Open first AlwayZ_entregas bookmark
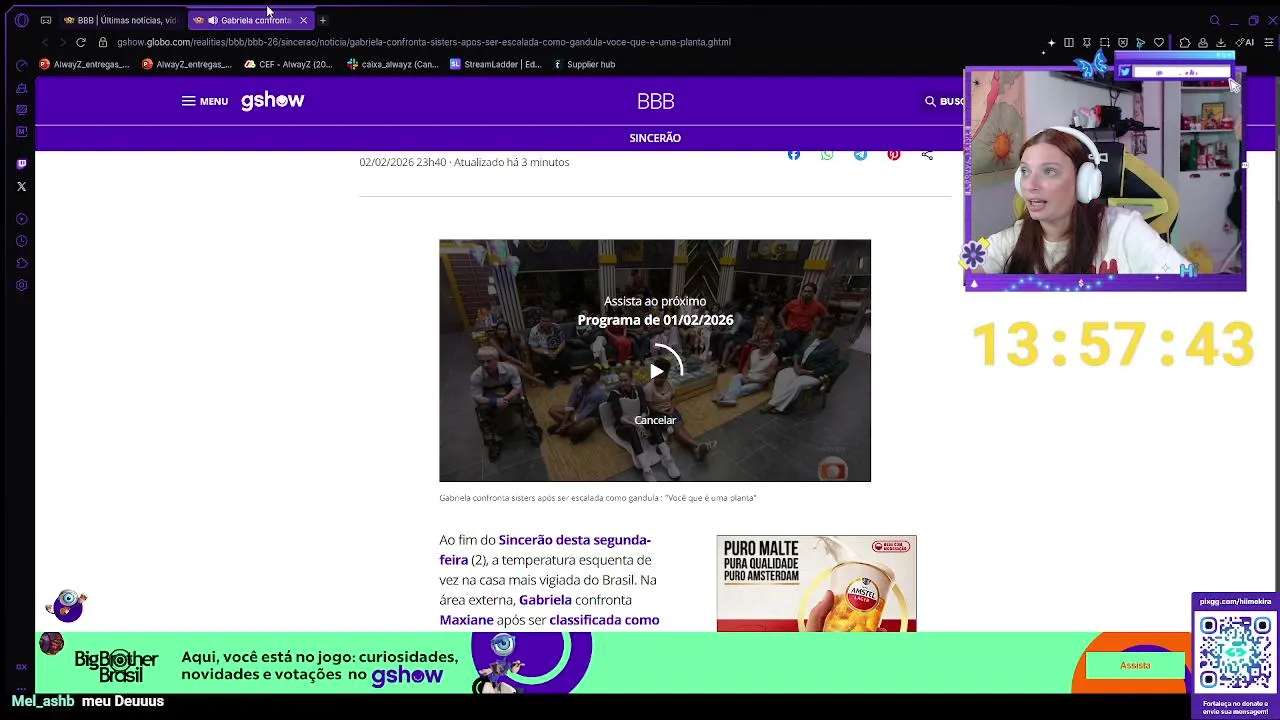Viewport: 1280px width, 720px height. (x=84, y=64)
